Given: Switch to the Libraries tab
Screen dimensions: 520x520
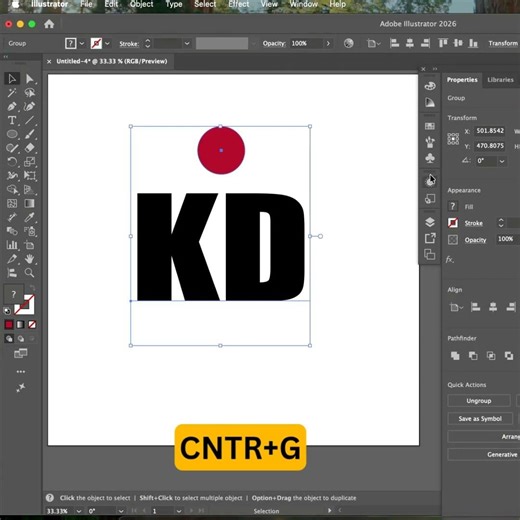Looking at the screenshot, I should click(500, 80).
